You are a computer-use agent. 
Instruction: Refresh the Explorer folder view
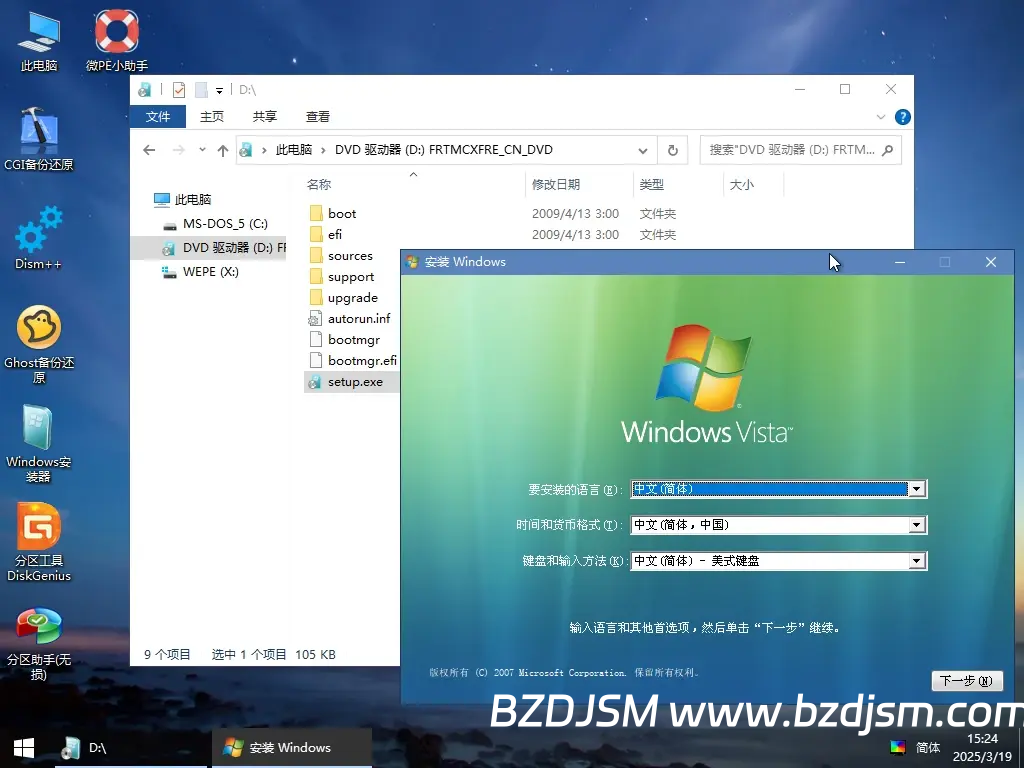673,150
